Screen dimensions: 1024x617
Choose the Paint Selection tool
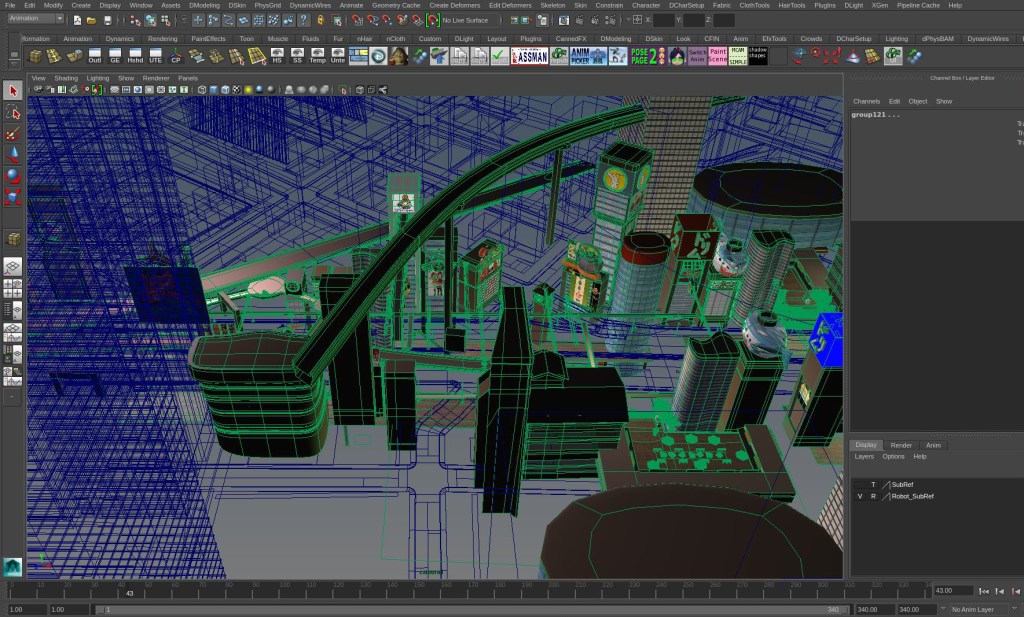pos(13,134)
